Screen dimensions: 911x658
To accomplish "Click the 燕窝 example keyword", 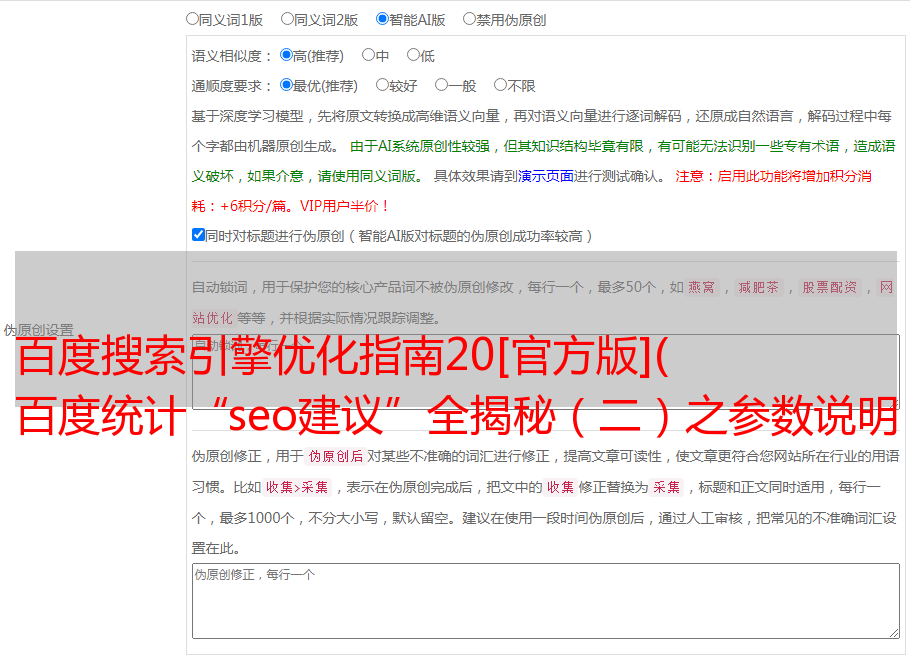I will [x=702, y=287].
